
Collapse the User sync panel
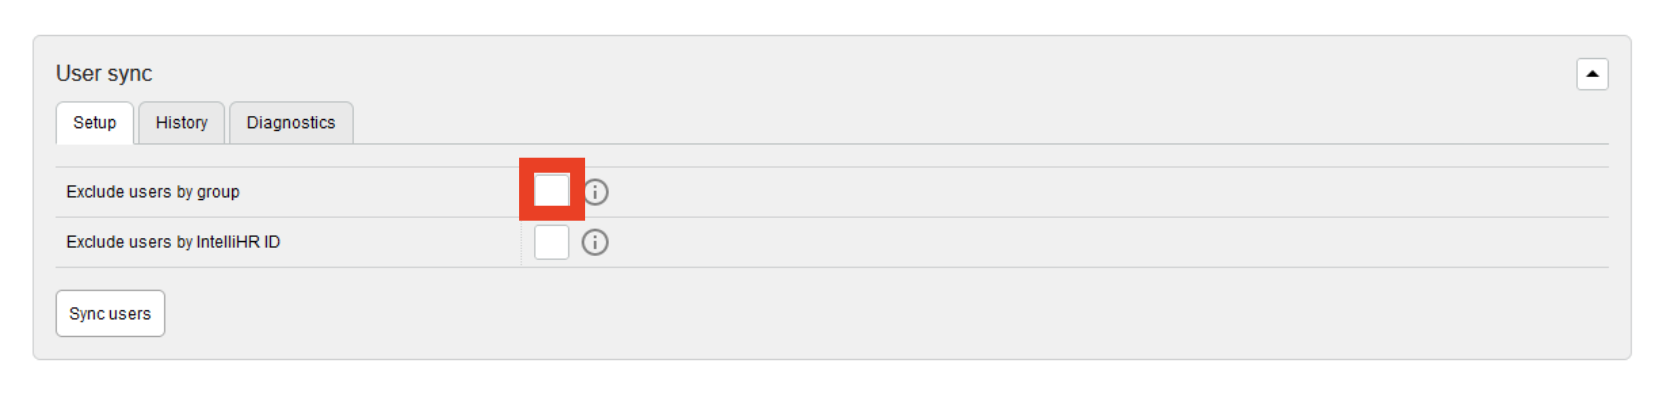tap(1592, 74)
